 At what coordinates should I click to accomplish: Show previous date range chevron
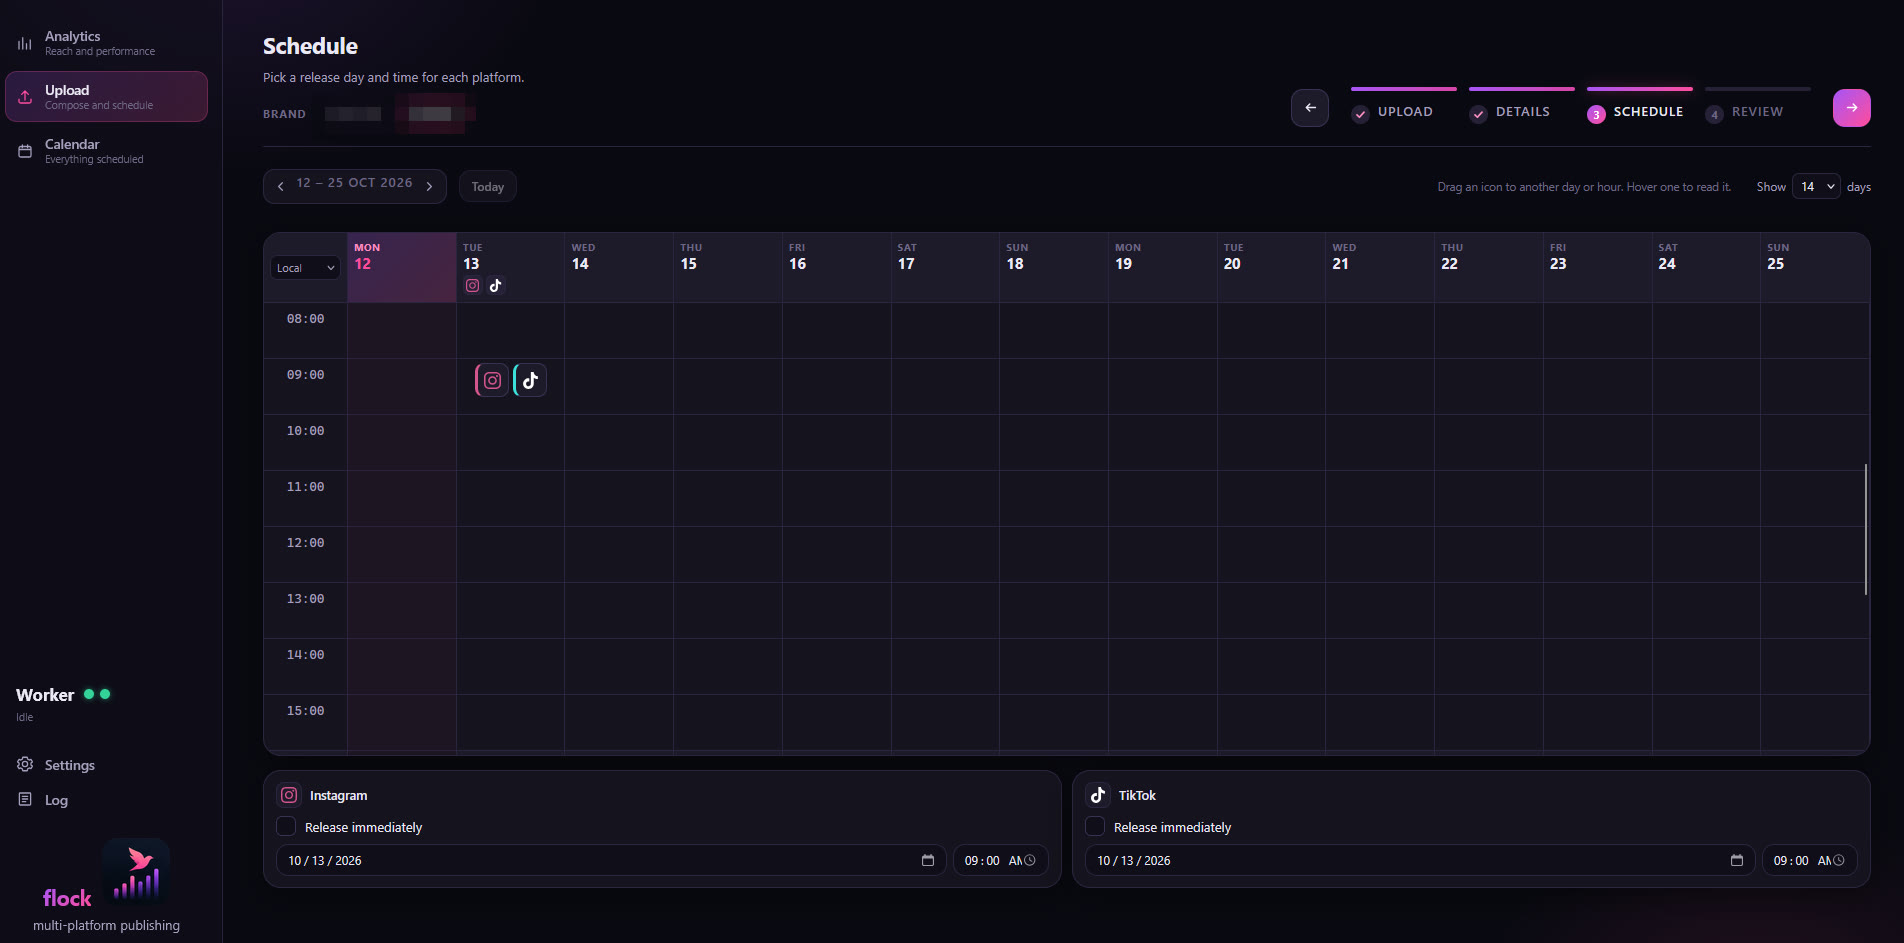pos(281,186)
